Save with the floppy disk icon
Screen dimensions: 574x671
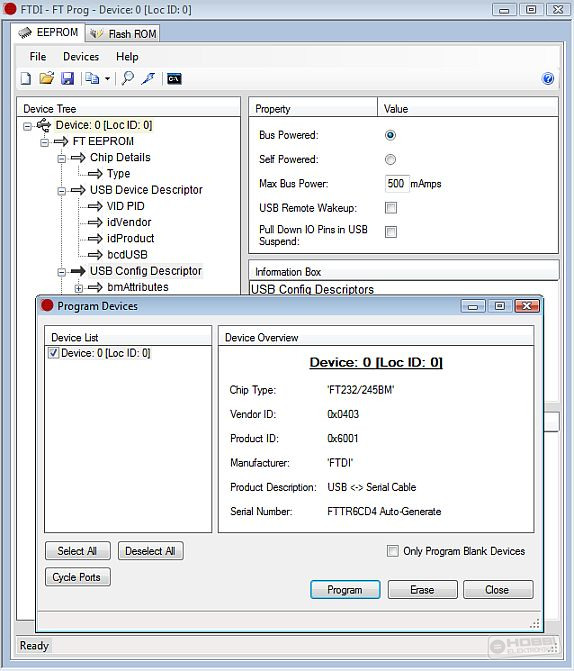coord(68,79)
